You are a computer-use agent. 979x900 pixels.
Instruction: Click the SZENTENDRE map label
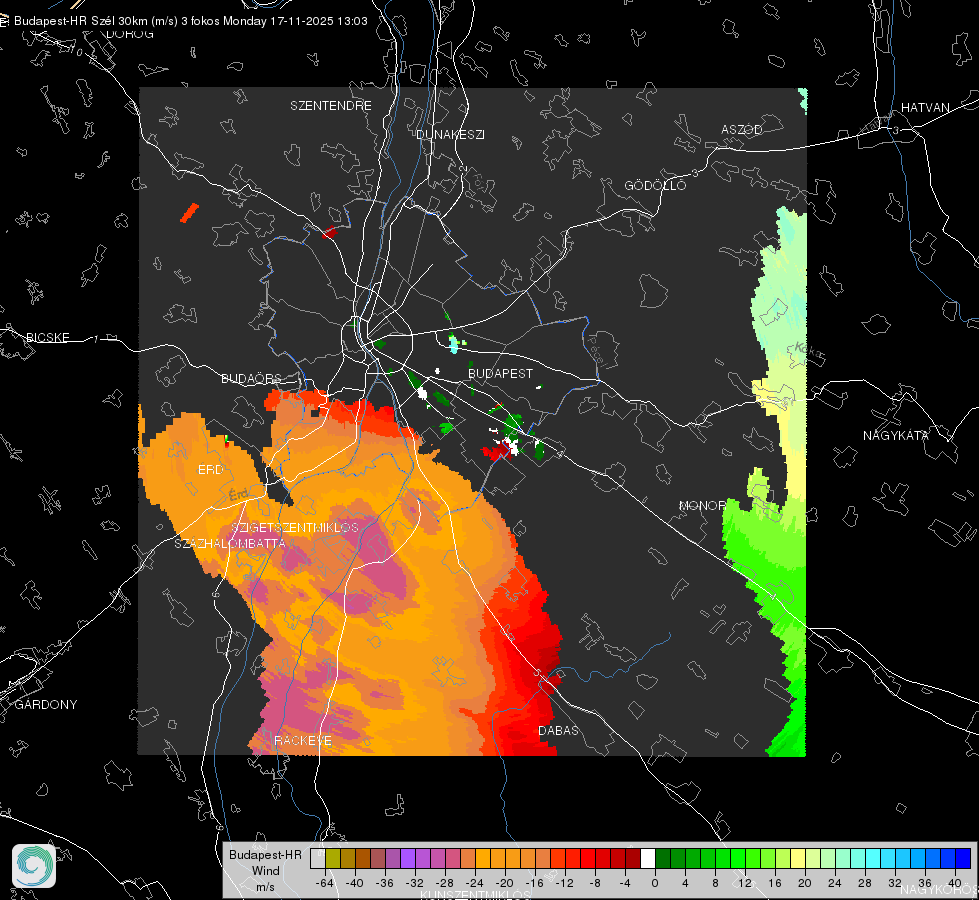tap(331, 106)
